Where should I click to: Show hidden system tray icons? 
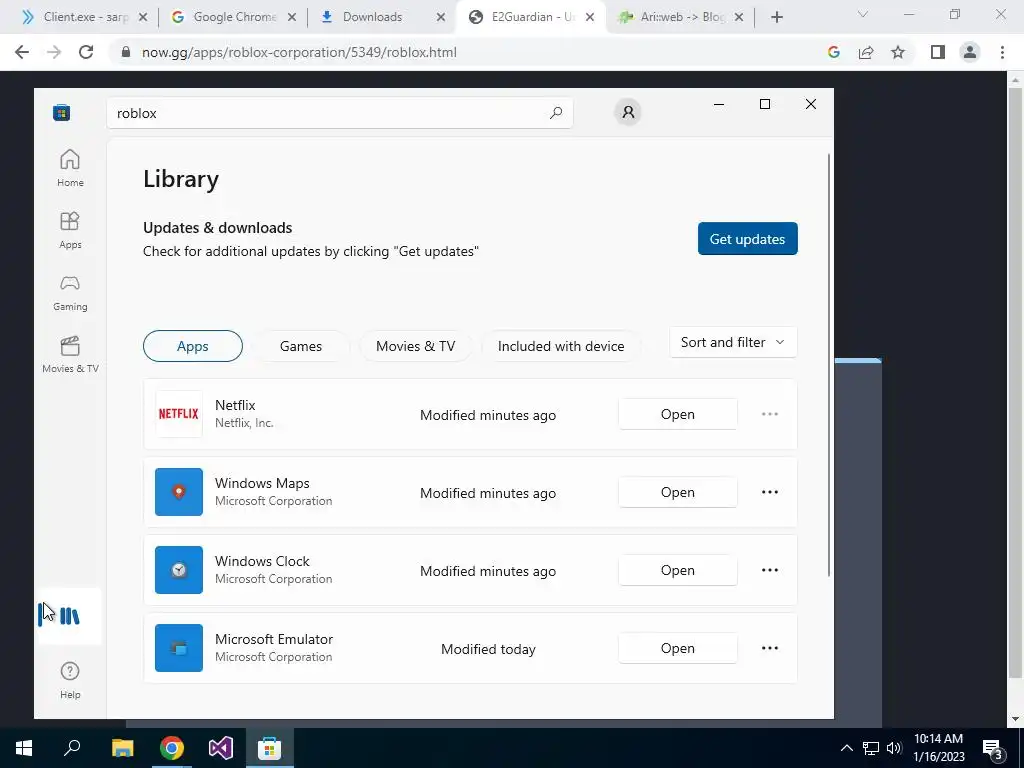coord(846,748)
